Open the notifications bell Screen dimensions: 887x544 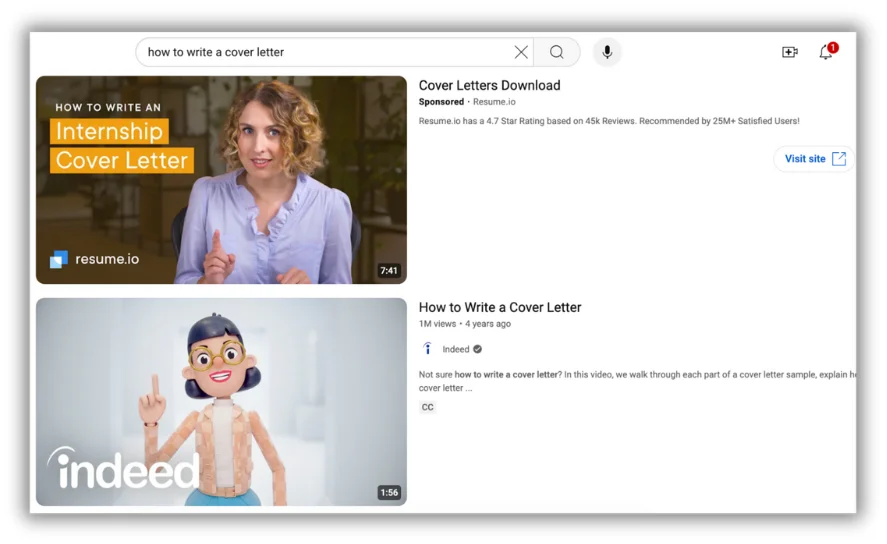click(x=825, y=53)
